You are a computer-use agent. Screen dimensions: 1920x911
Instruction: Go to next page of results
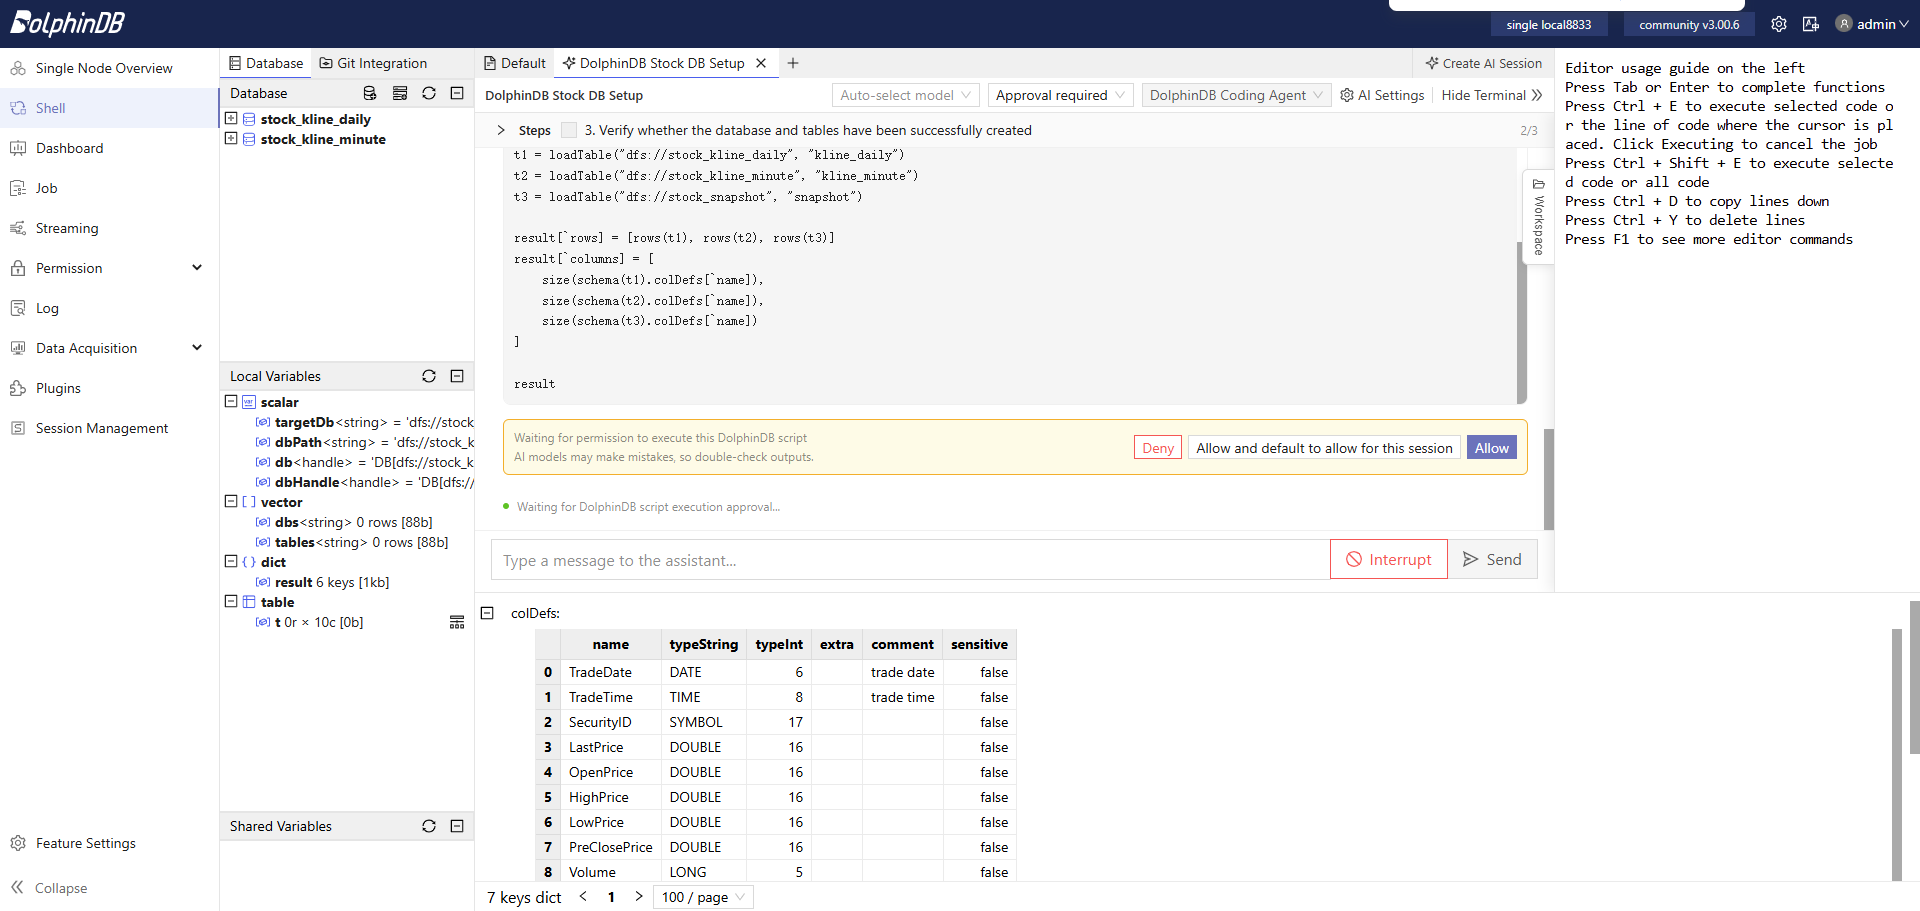[639, 897]
